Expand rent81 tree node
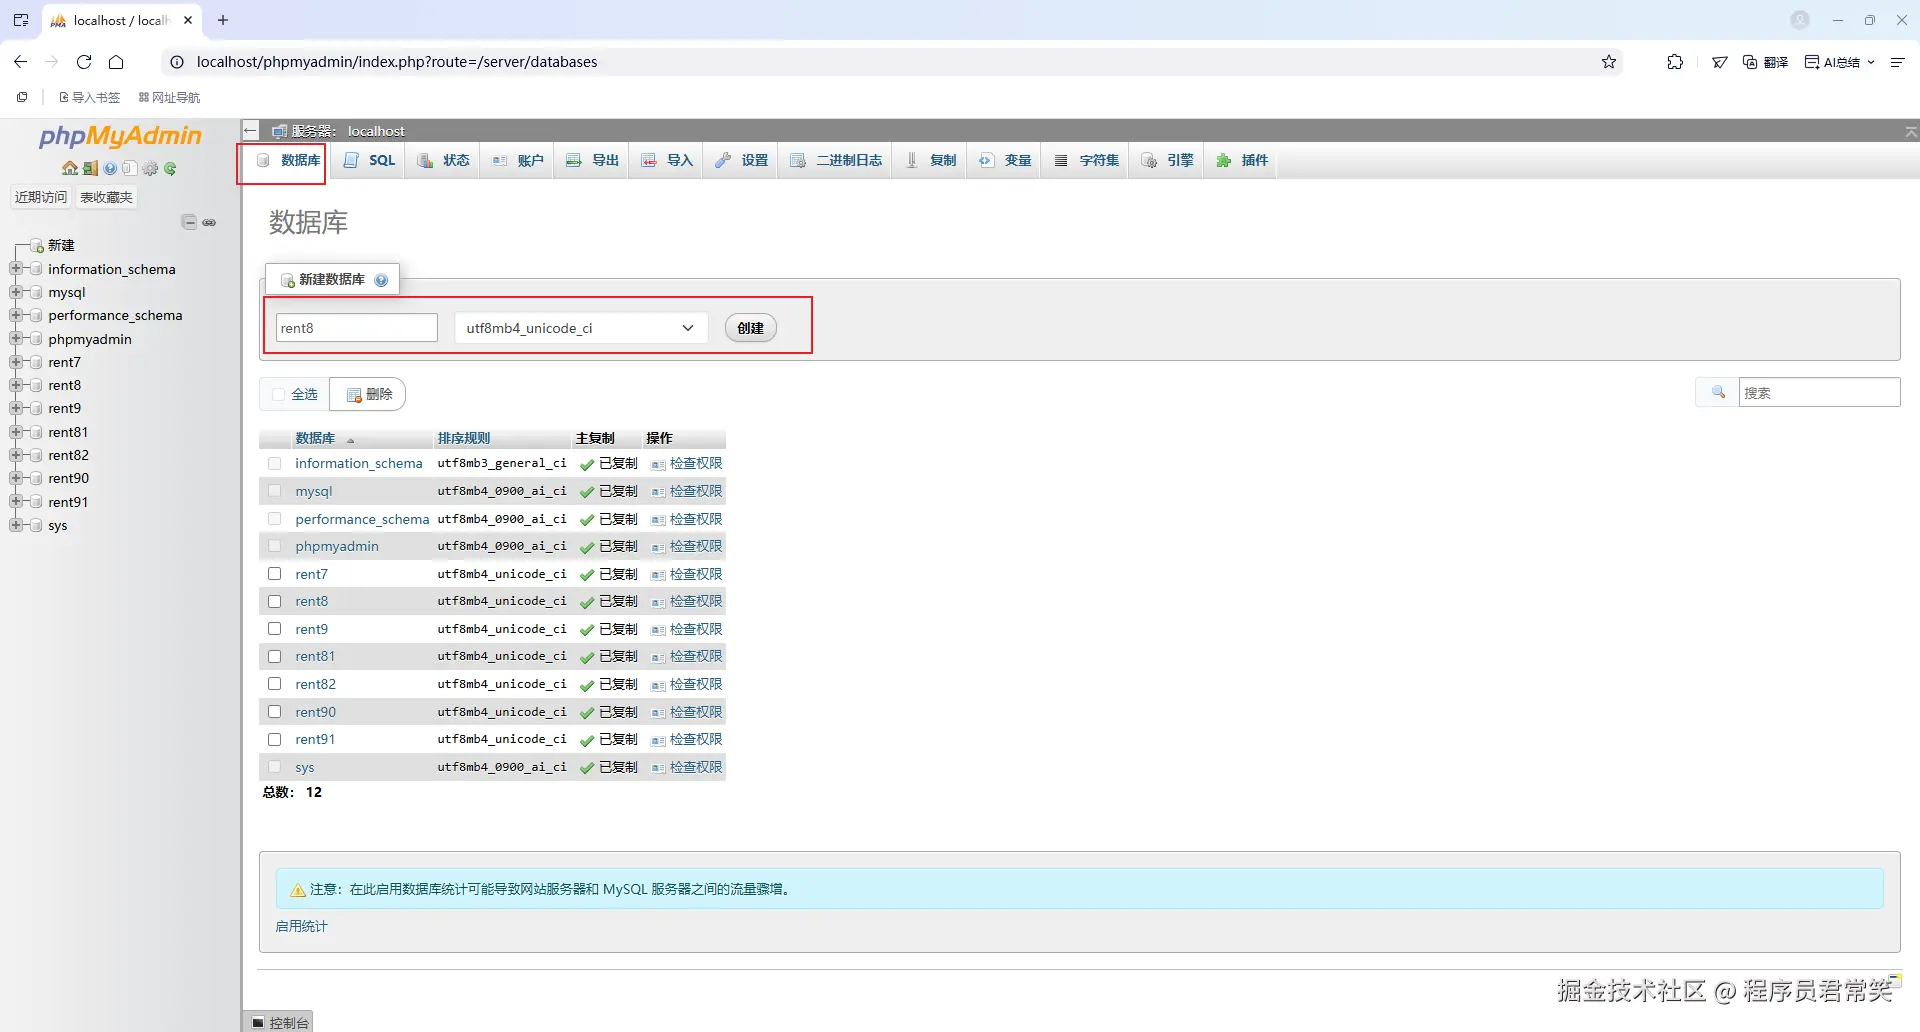The height and width of the screenshot is (1032, 1920). [x=15, y=432]
